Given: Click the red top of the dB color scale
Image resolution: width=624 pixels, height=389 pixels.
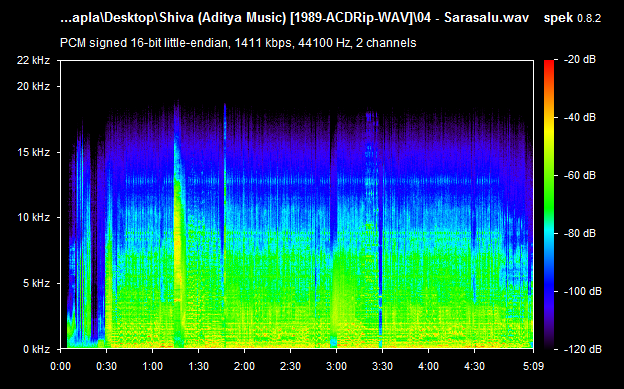Looking at the screenshot, I should 549,66.
